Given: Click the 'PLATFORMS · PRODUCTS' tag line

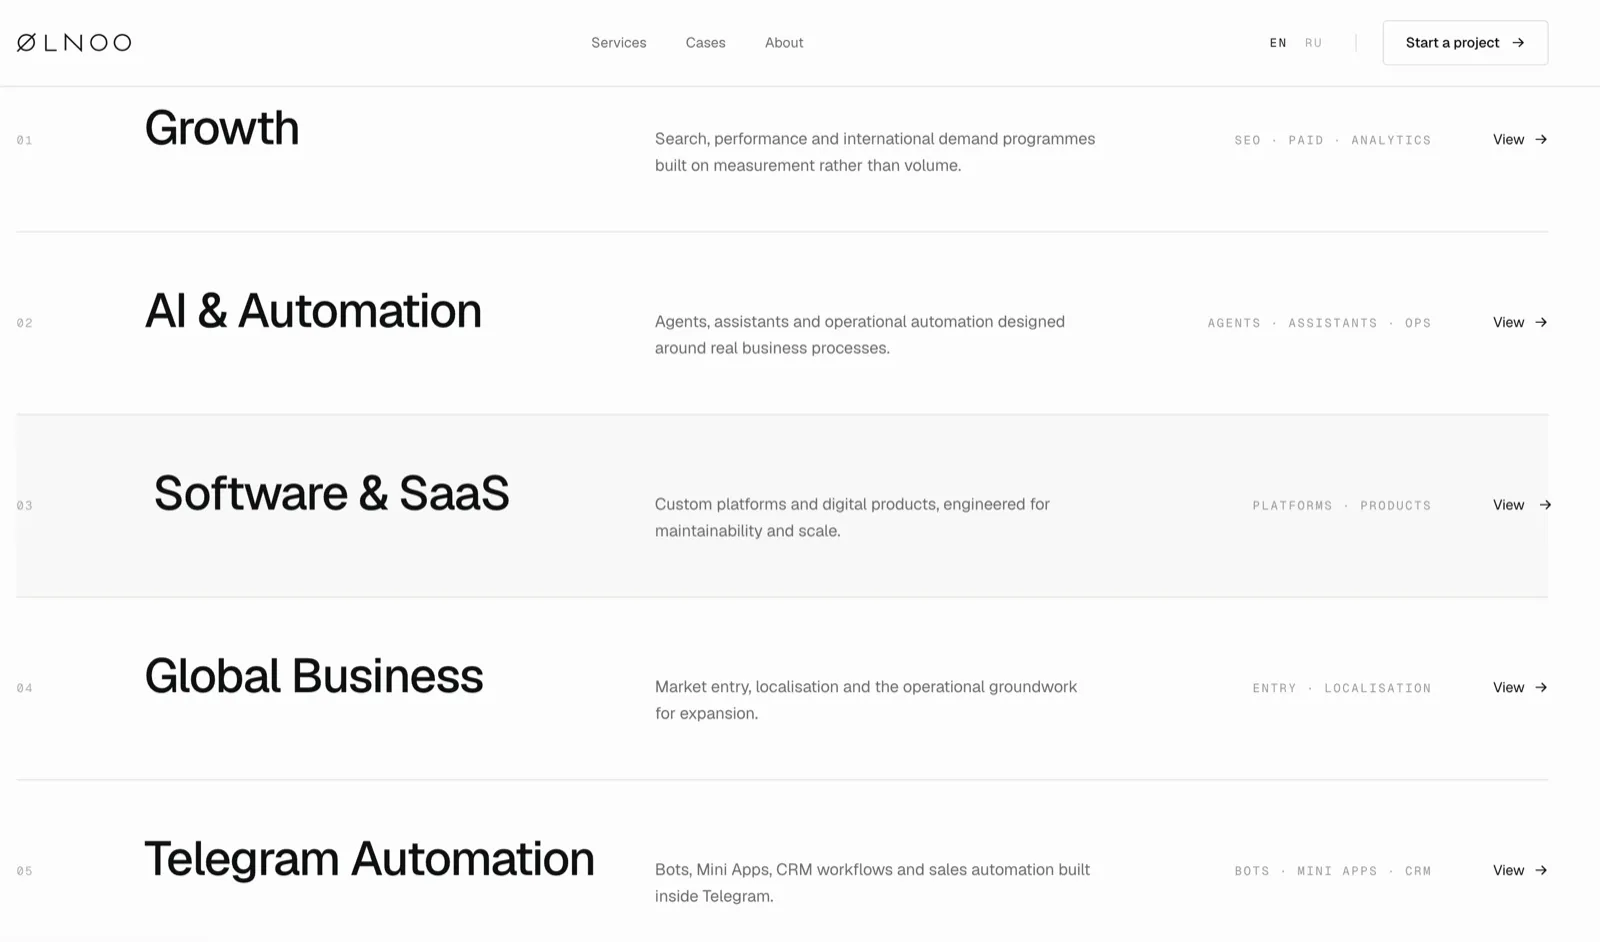Looking at the screenshot, I should [x=1342, y=506].
